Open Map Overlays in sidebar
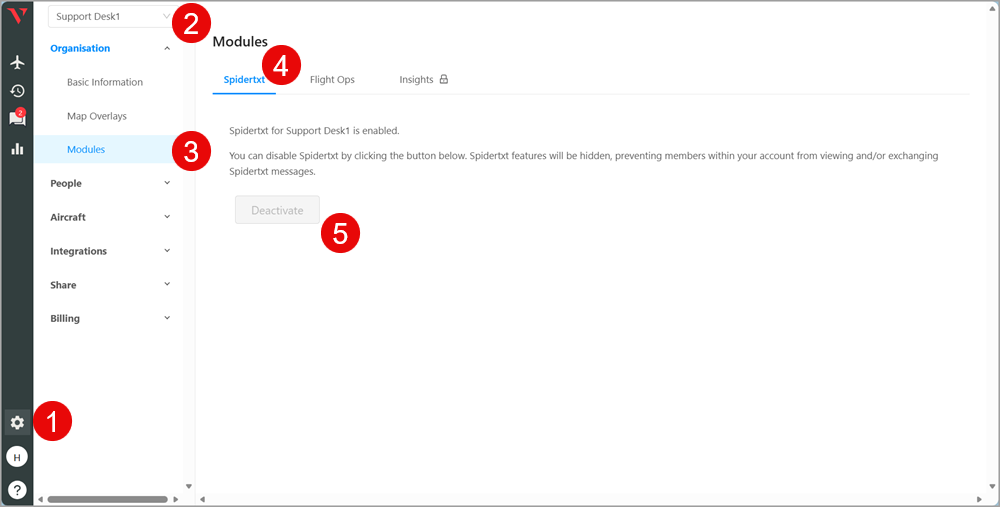1000x508 pixels. point(97,116)
